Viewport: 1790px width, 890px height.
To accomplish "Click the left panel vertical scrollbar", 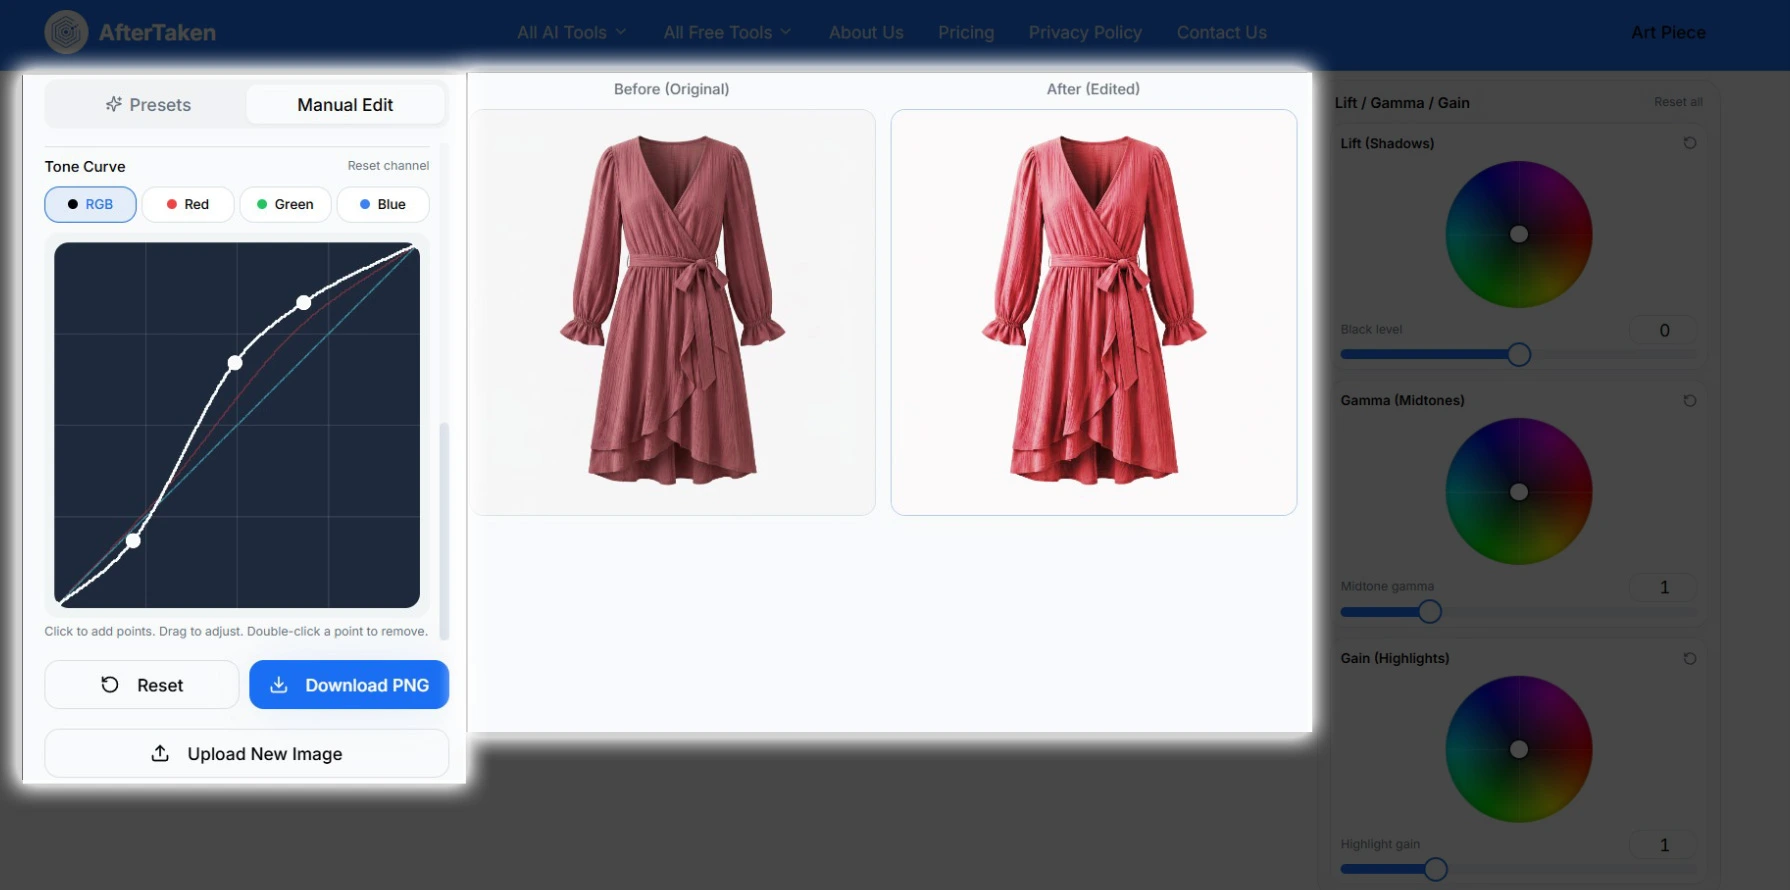I will tap(444, 530).
